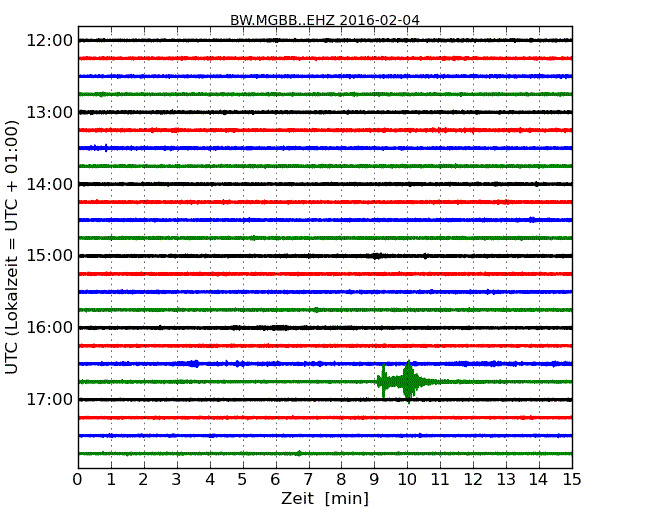Click the UTC Lokalzeit y-axis label
The image size is (650, 520).
[12, 247]
